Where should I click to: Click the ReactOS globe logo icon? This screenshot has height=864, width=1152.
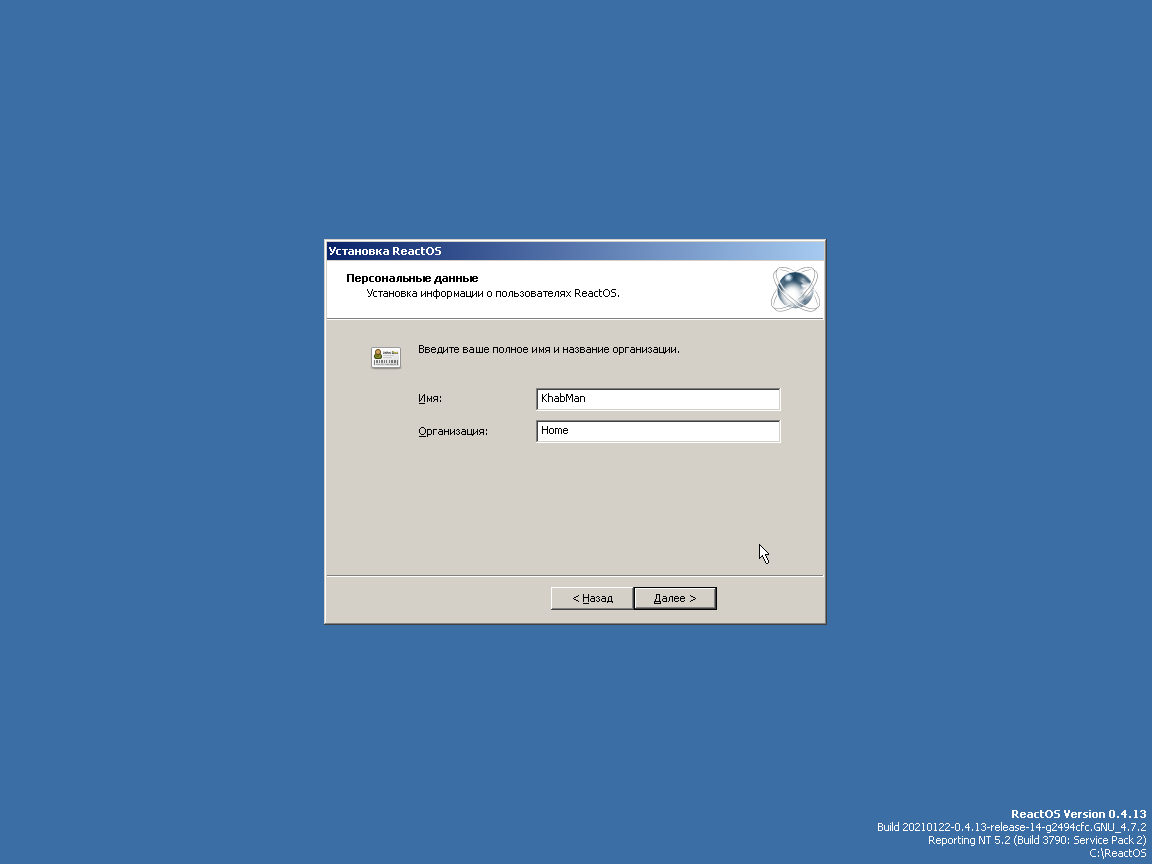pos(795,289)
